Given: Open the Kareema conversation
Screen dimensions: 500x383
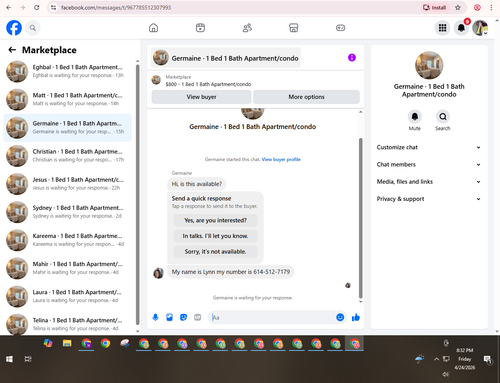Looking at the screenshot, I should [67, 240].
